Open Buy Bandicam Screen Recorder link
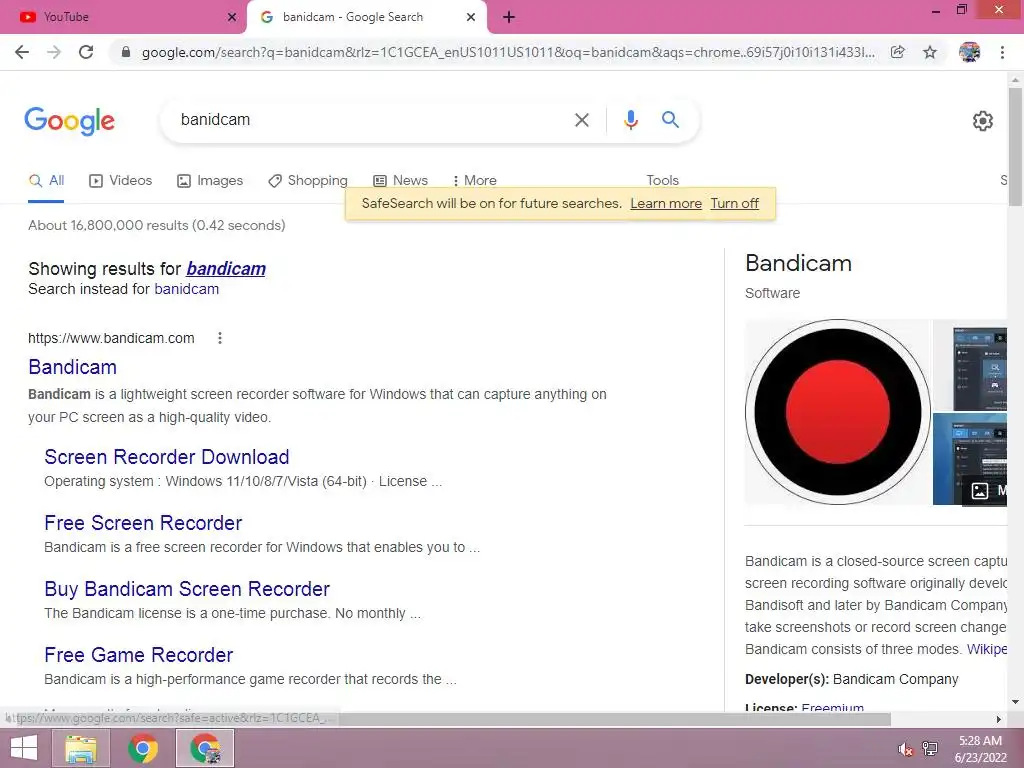 187,589
